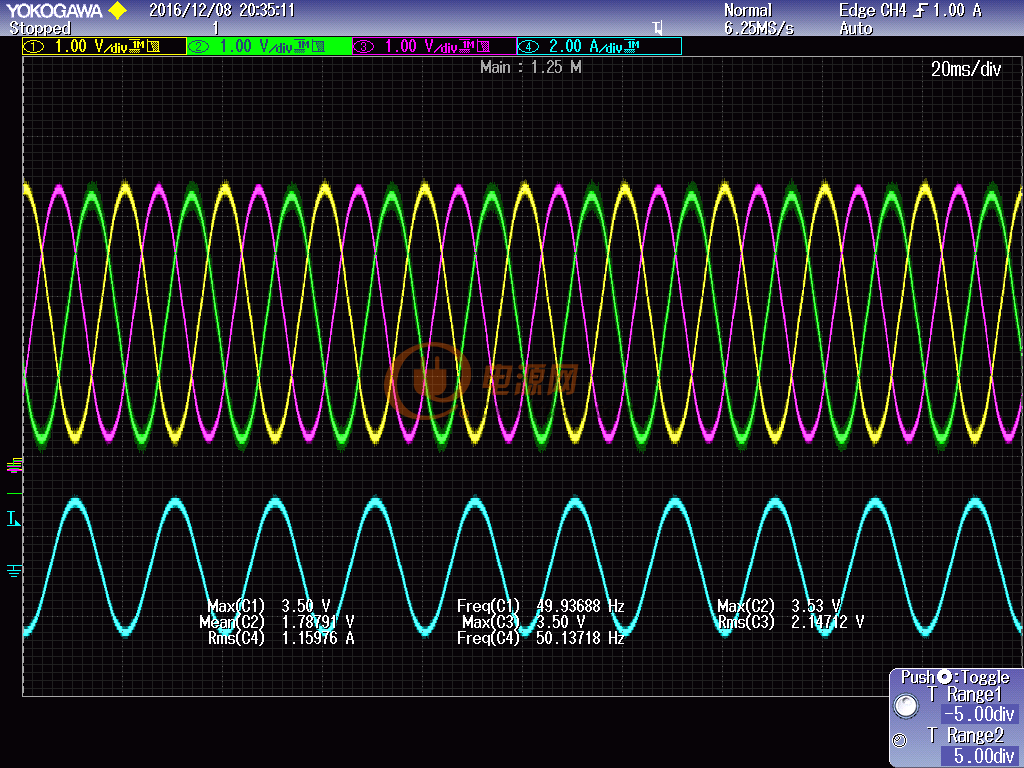
Task: Click the rising edge trigger slope icon
Action: (x=920, y=10)
